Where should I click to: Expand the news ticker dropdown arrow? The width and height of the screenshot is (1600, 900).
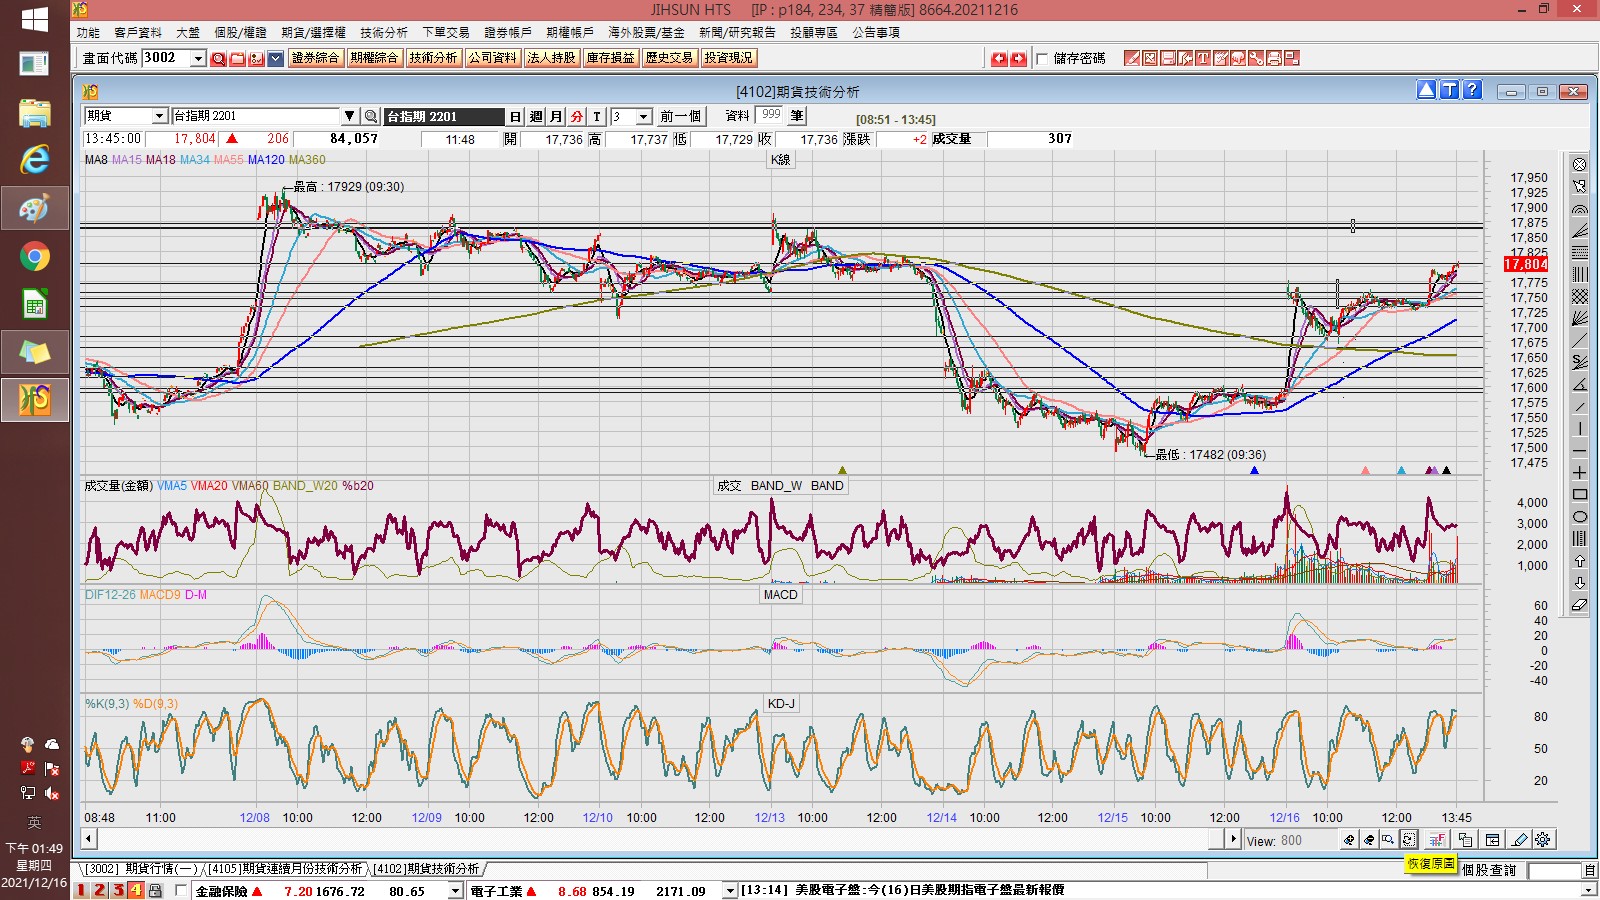1589,891
